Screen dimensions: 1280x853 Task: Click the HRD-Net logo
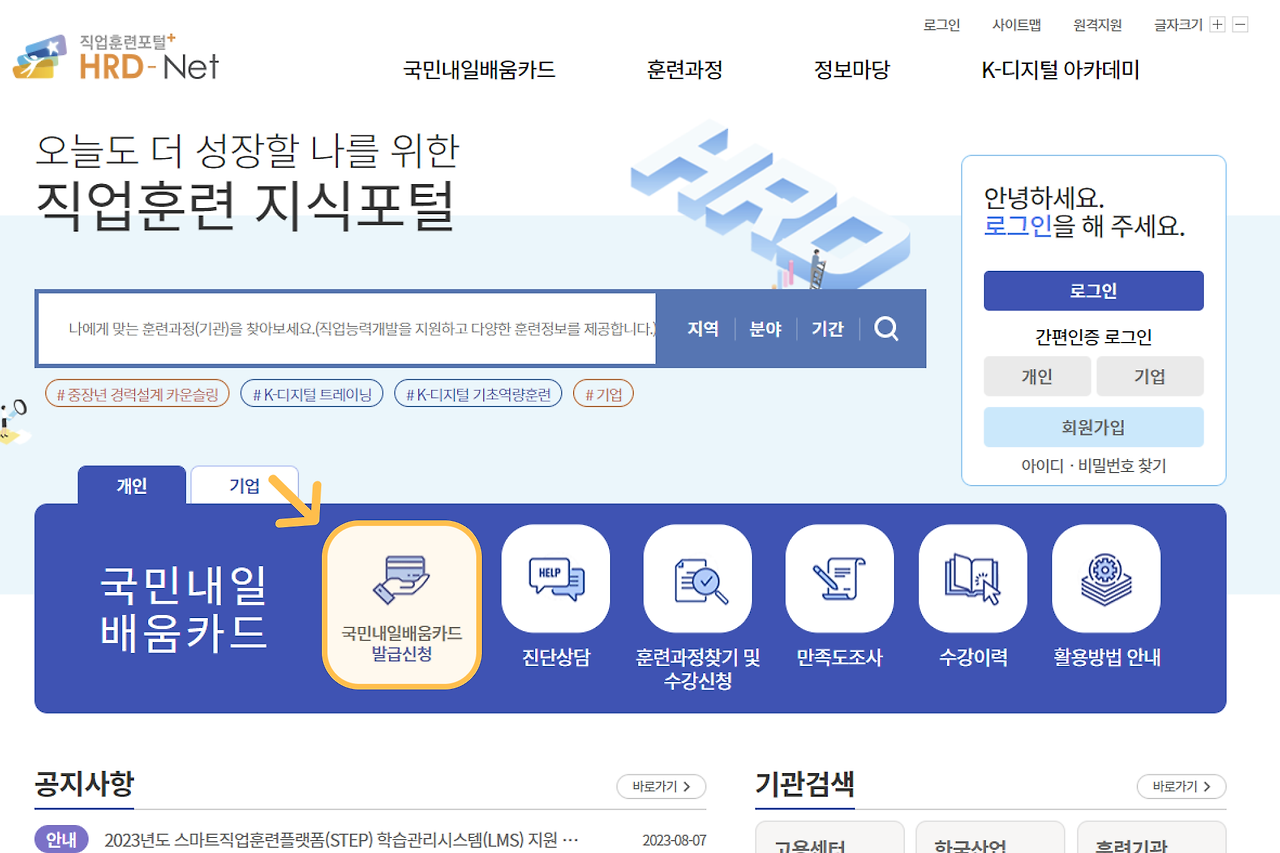(x=113, y=58)
